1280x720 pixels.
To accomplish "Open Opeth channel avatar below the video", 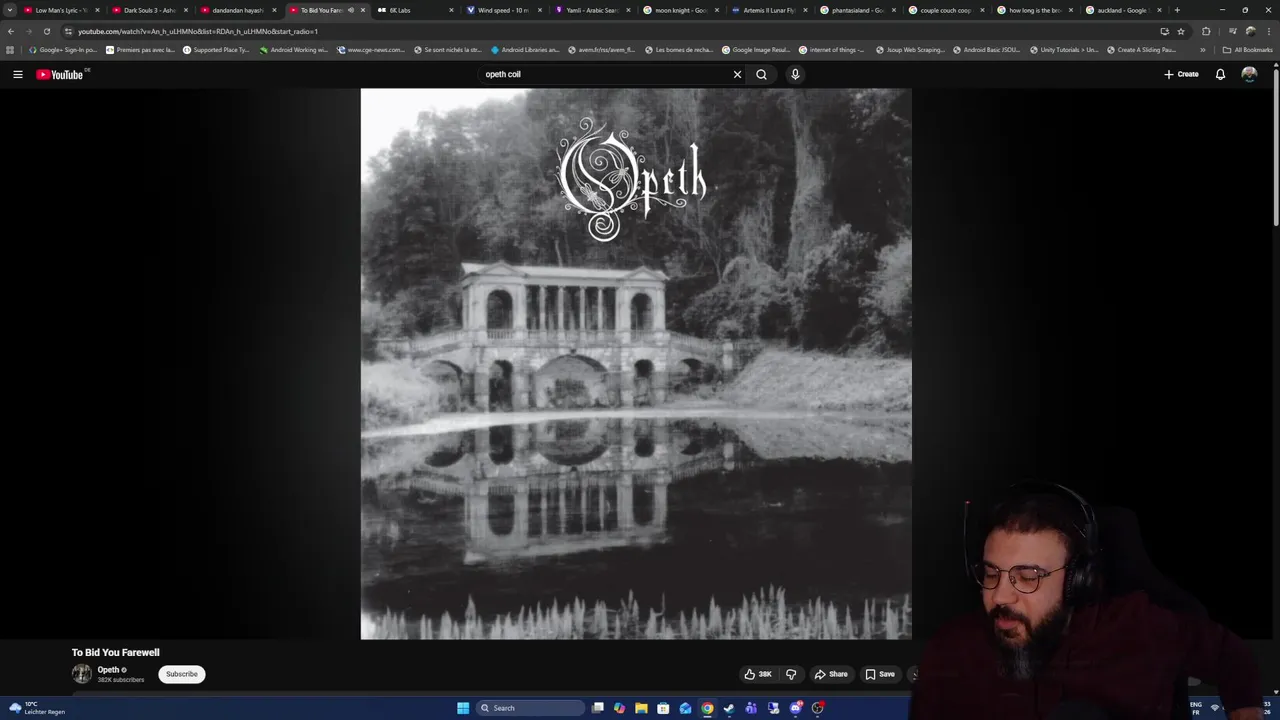I will [81, 674].
